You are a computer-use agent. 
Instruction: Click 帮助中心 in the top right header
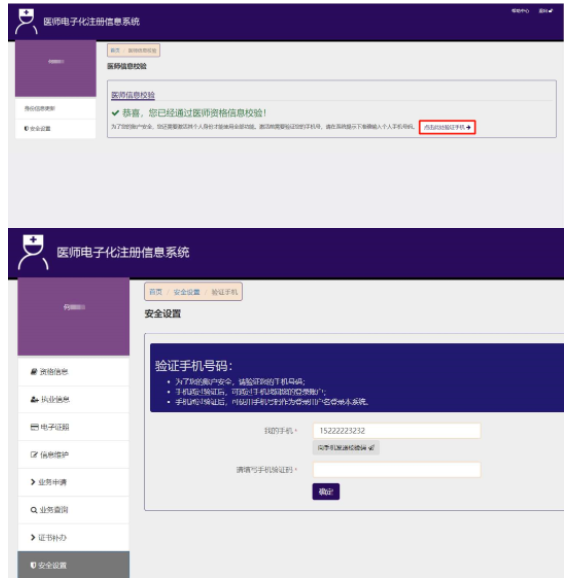coord(520,11)
